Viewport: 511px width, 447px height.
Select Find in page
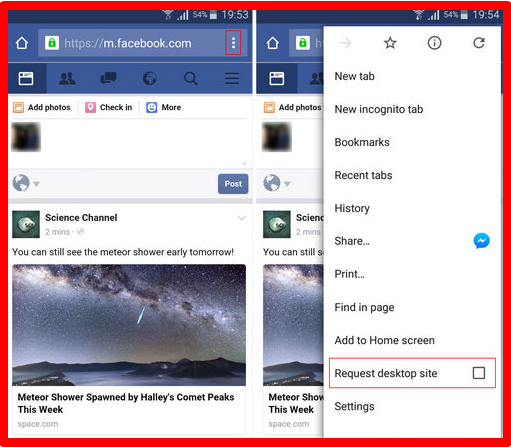click(x=412, y=307)
